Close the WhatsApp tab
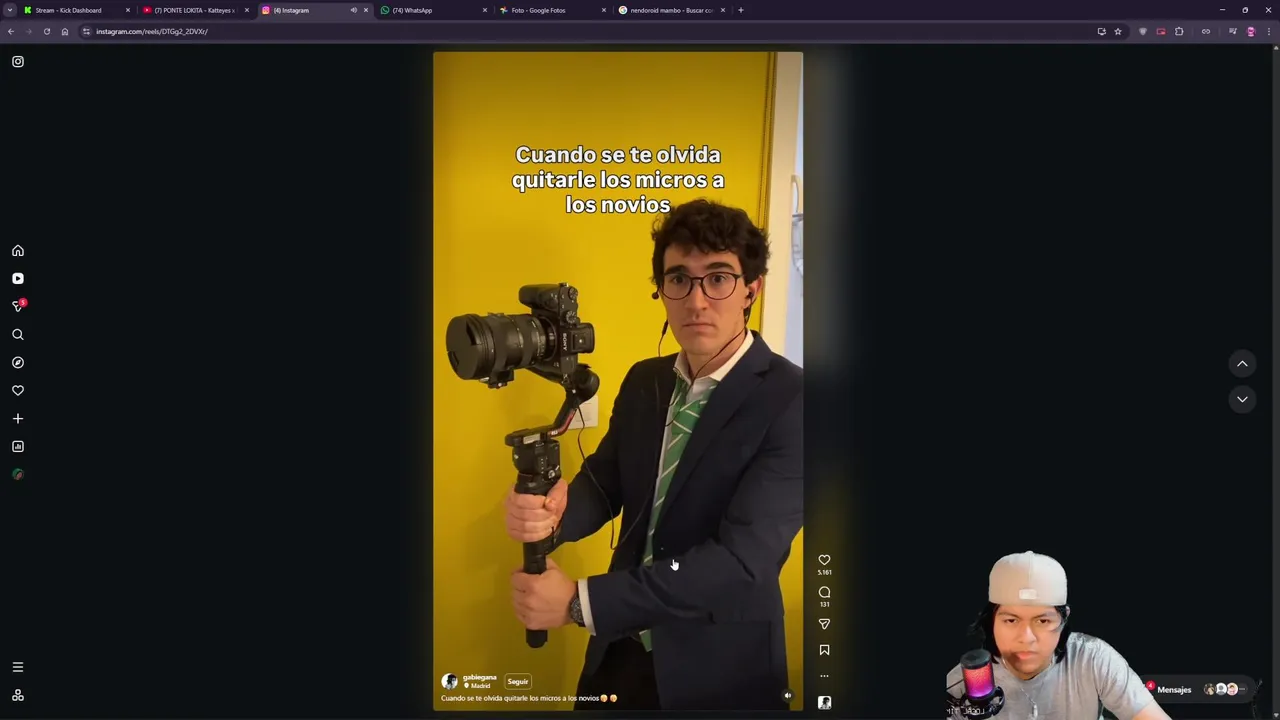The image size is (1280, 720). click(x=485, y=10)
